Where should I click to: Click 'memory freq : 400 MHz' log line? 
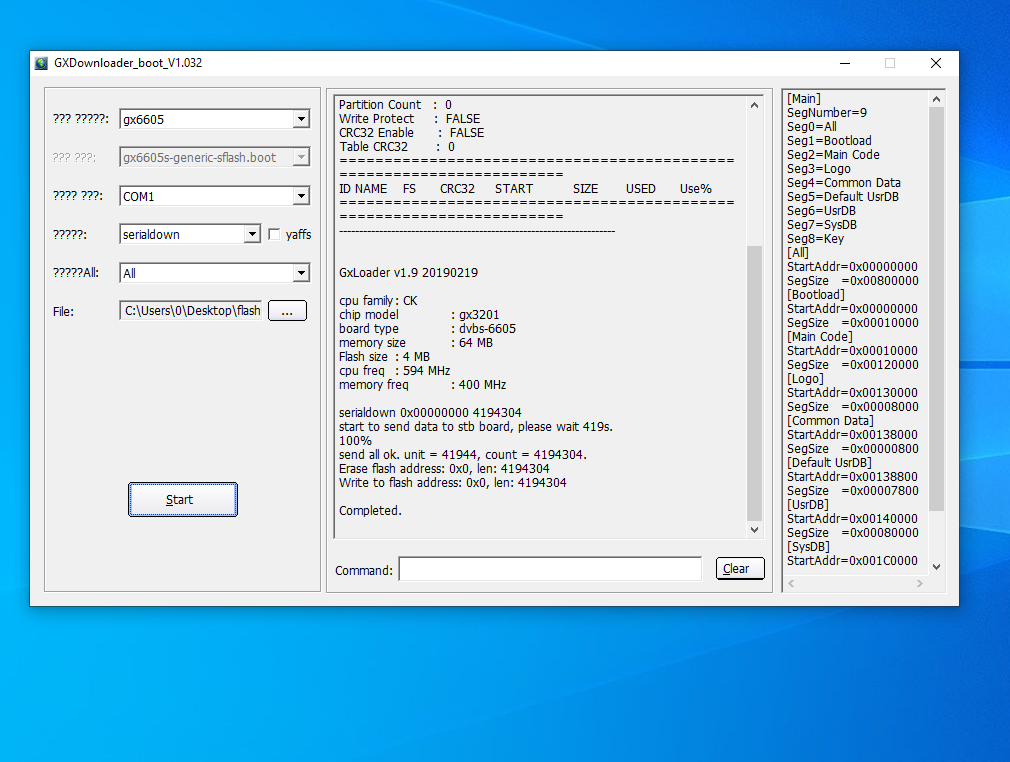[423, 385]
